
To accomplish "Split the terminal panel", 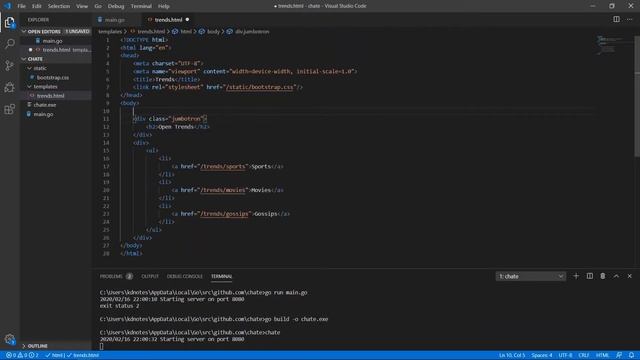I will [590, 276].
